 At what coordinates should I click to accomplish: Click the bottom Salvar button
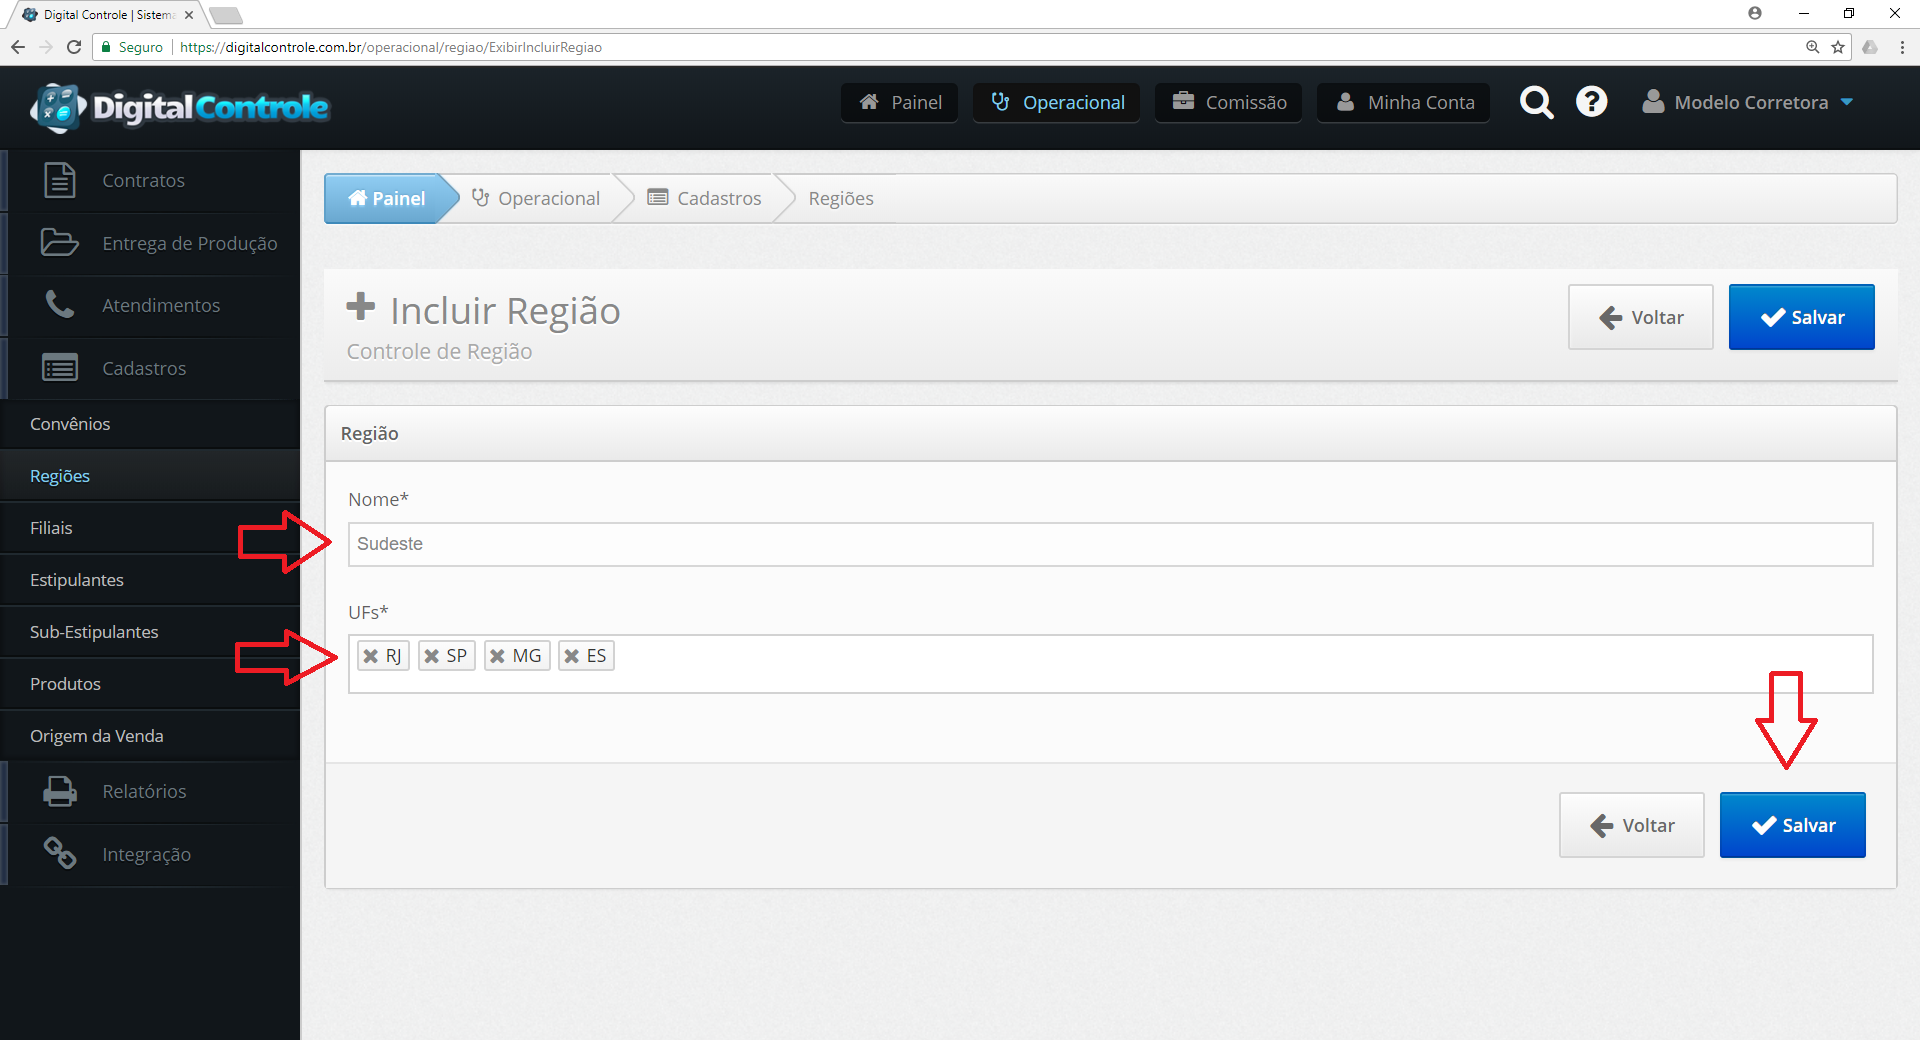coord(1792,825)
